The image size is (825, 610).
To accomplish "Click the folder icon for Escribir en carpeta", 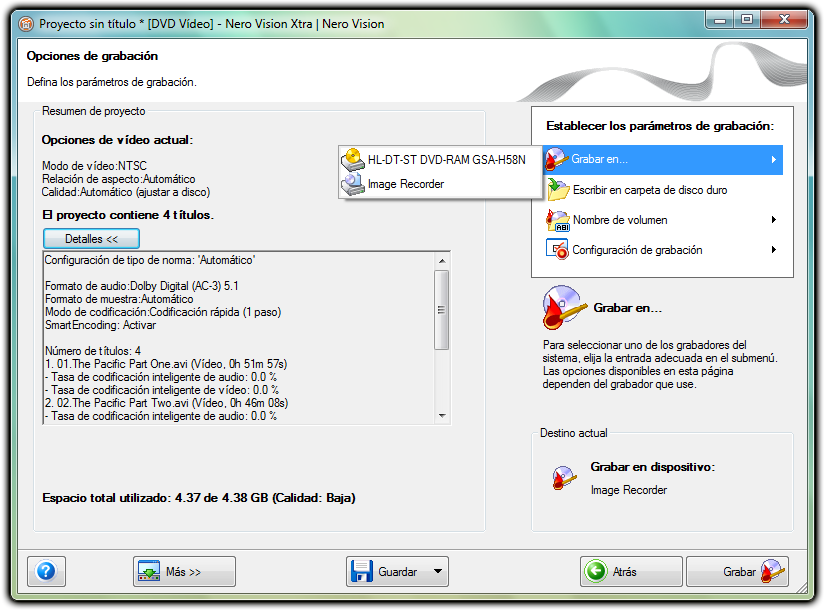I will 558,189.
